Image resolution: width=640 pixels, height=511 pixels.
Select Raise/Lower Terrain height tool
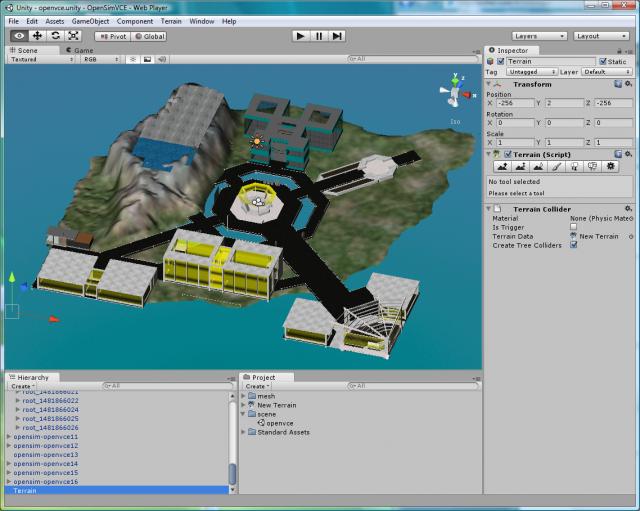[x=502, y=167]
